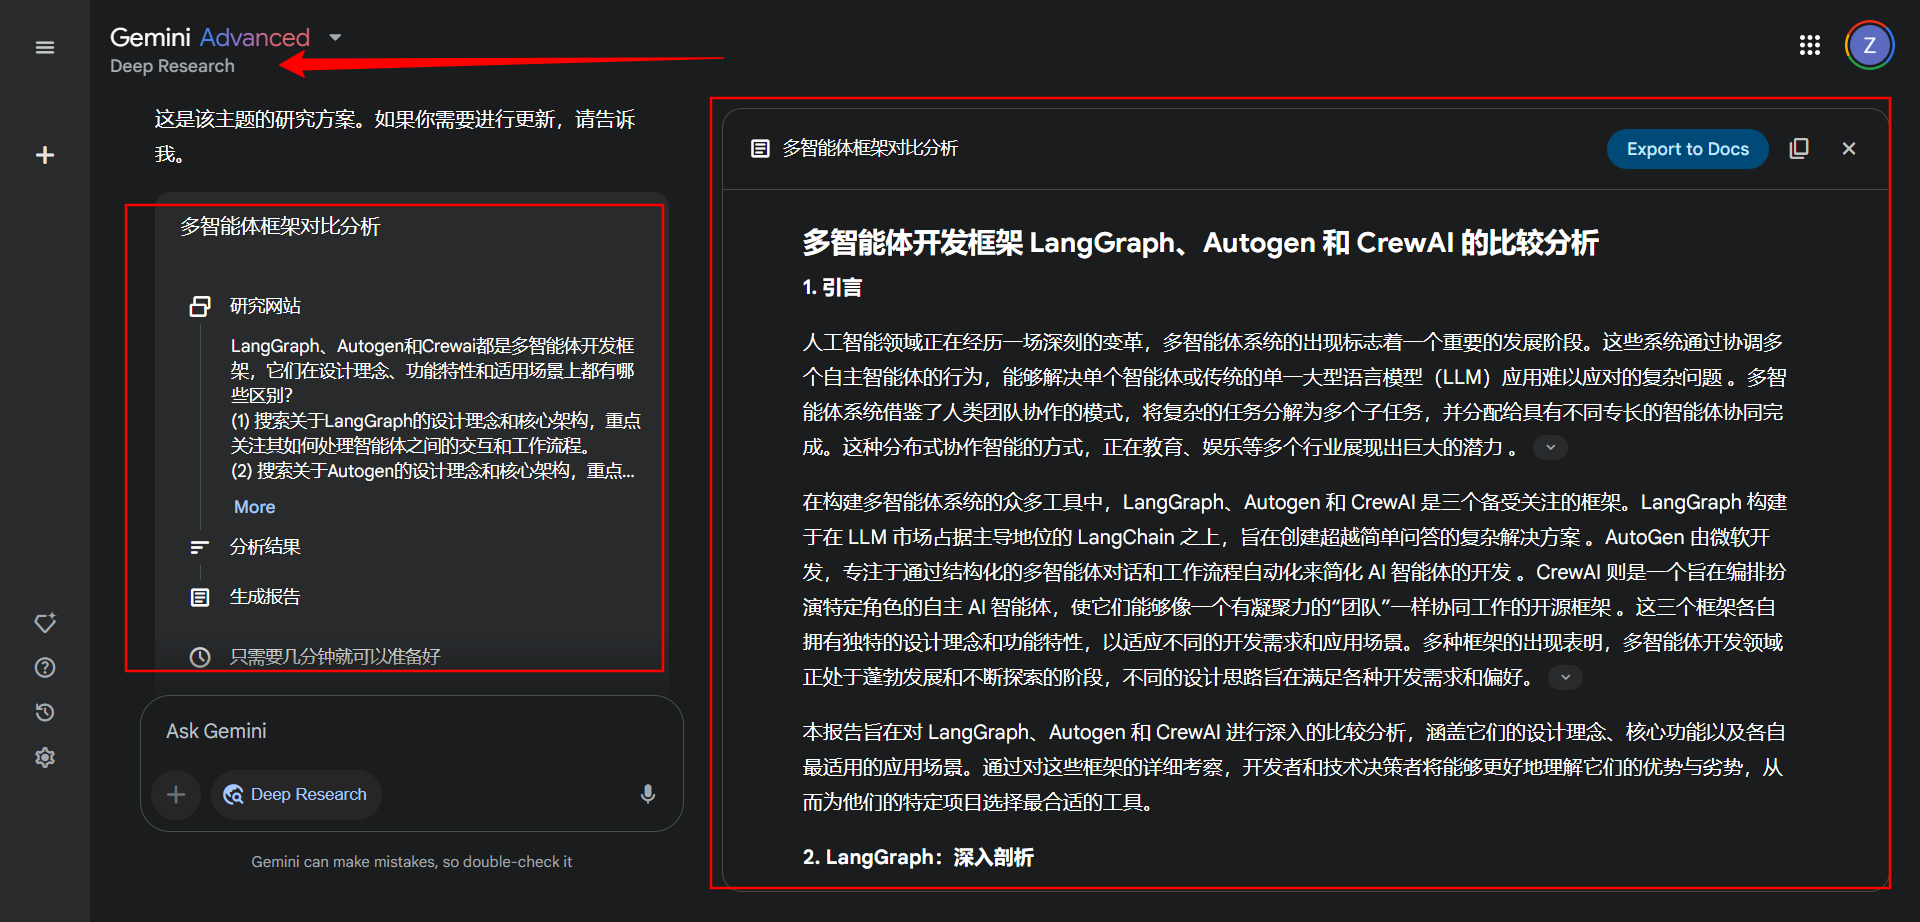
Task: Open the hamburger main menu
Action: tap(45, 48)
